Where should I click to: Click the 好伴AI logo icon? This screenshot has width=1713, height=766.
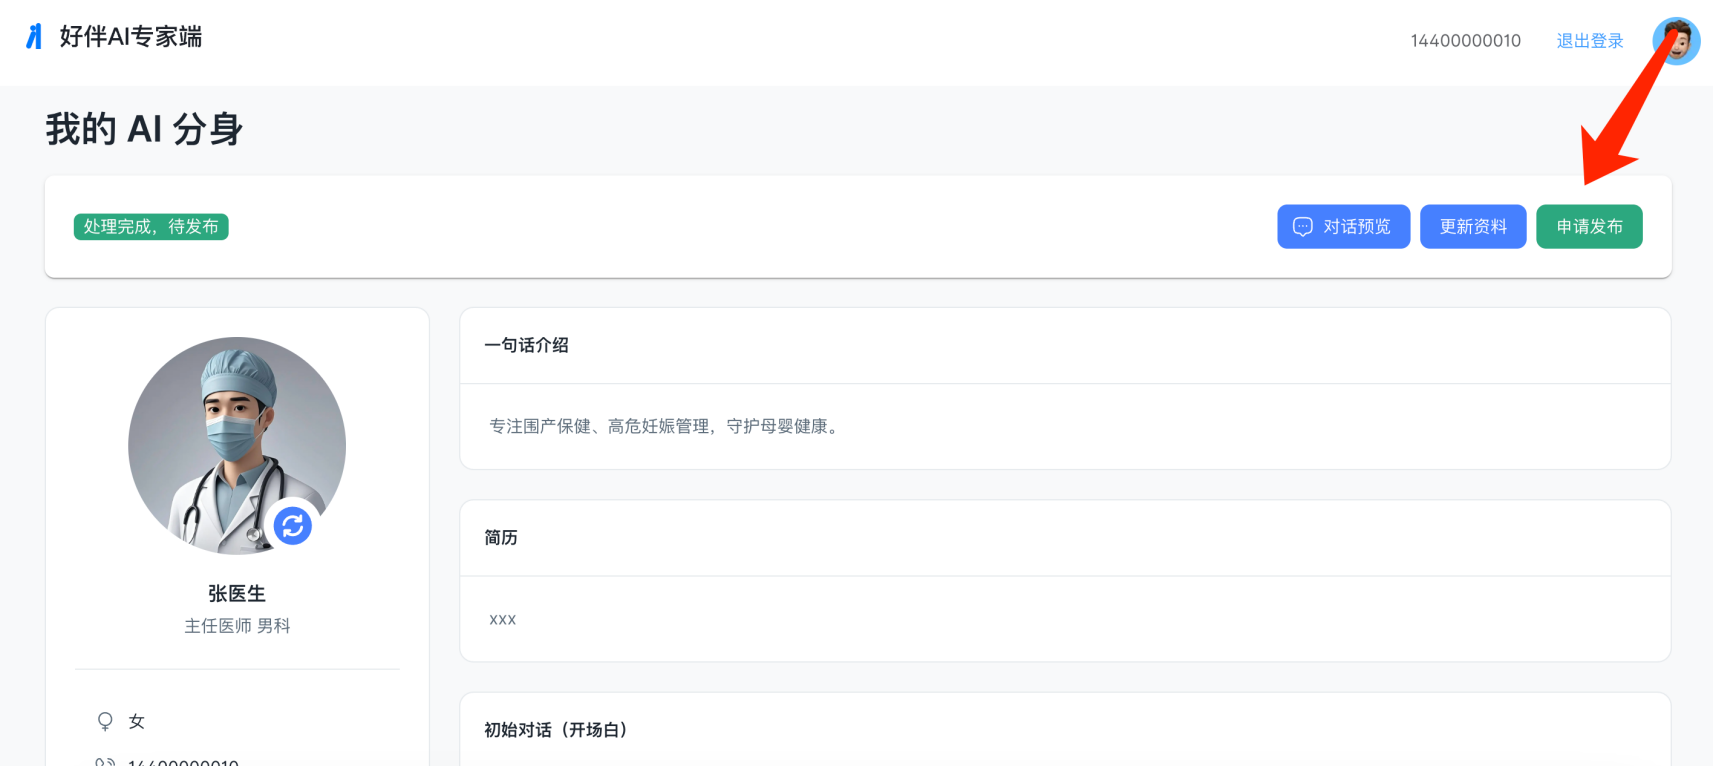34,37
